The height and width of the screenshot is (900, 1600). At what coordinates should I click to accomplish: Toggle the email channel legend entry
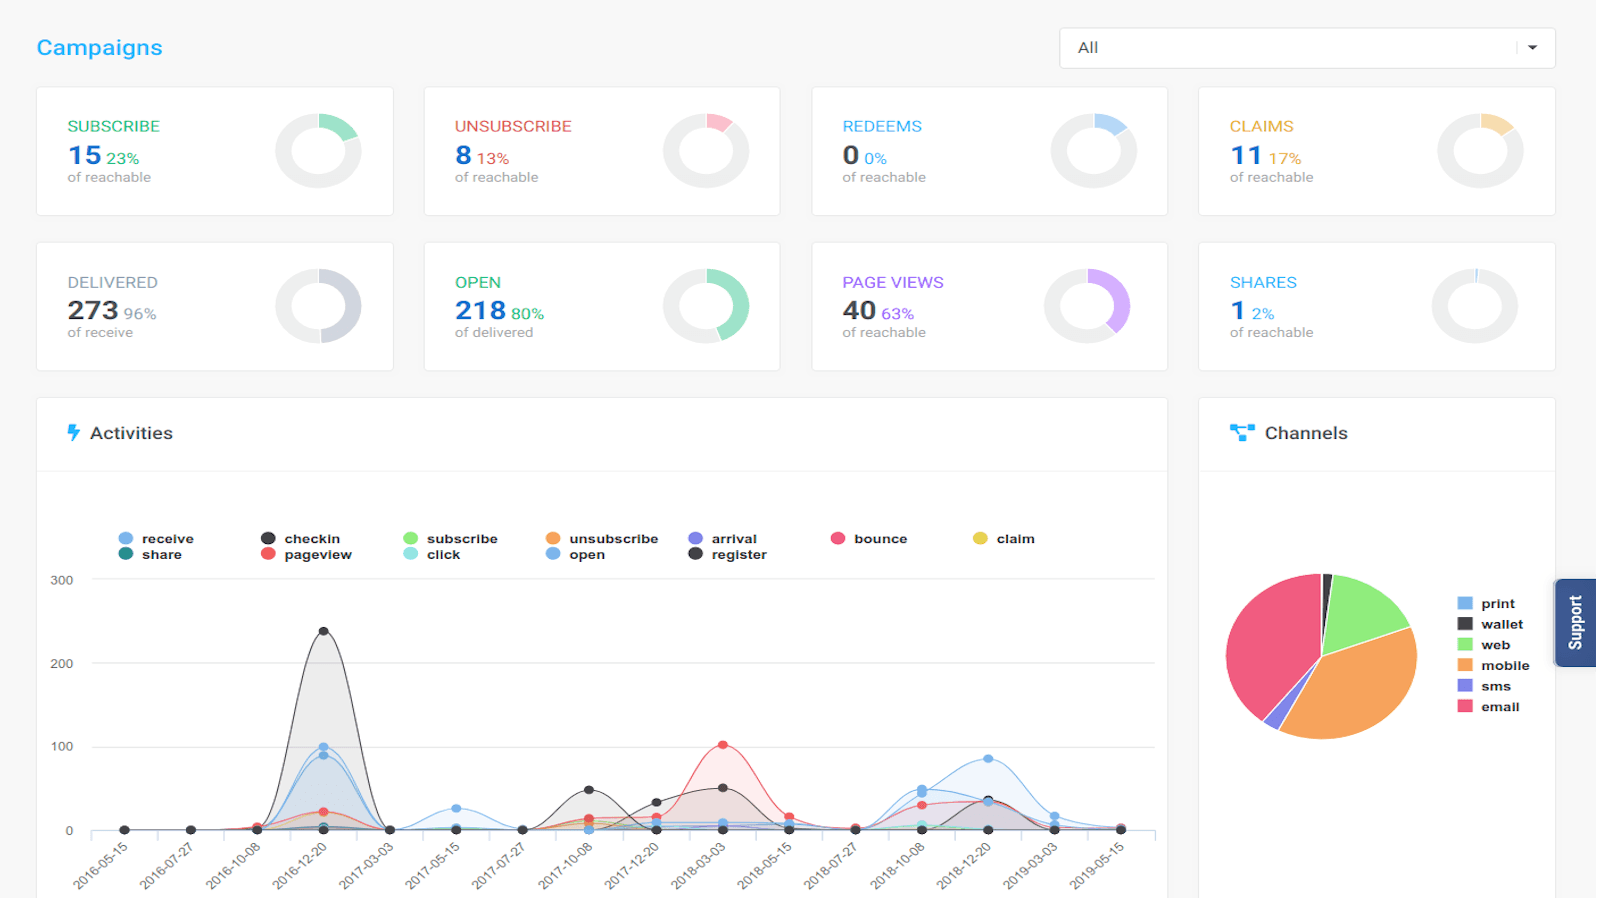(1488, 707)
